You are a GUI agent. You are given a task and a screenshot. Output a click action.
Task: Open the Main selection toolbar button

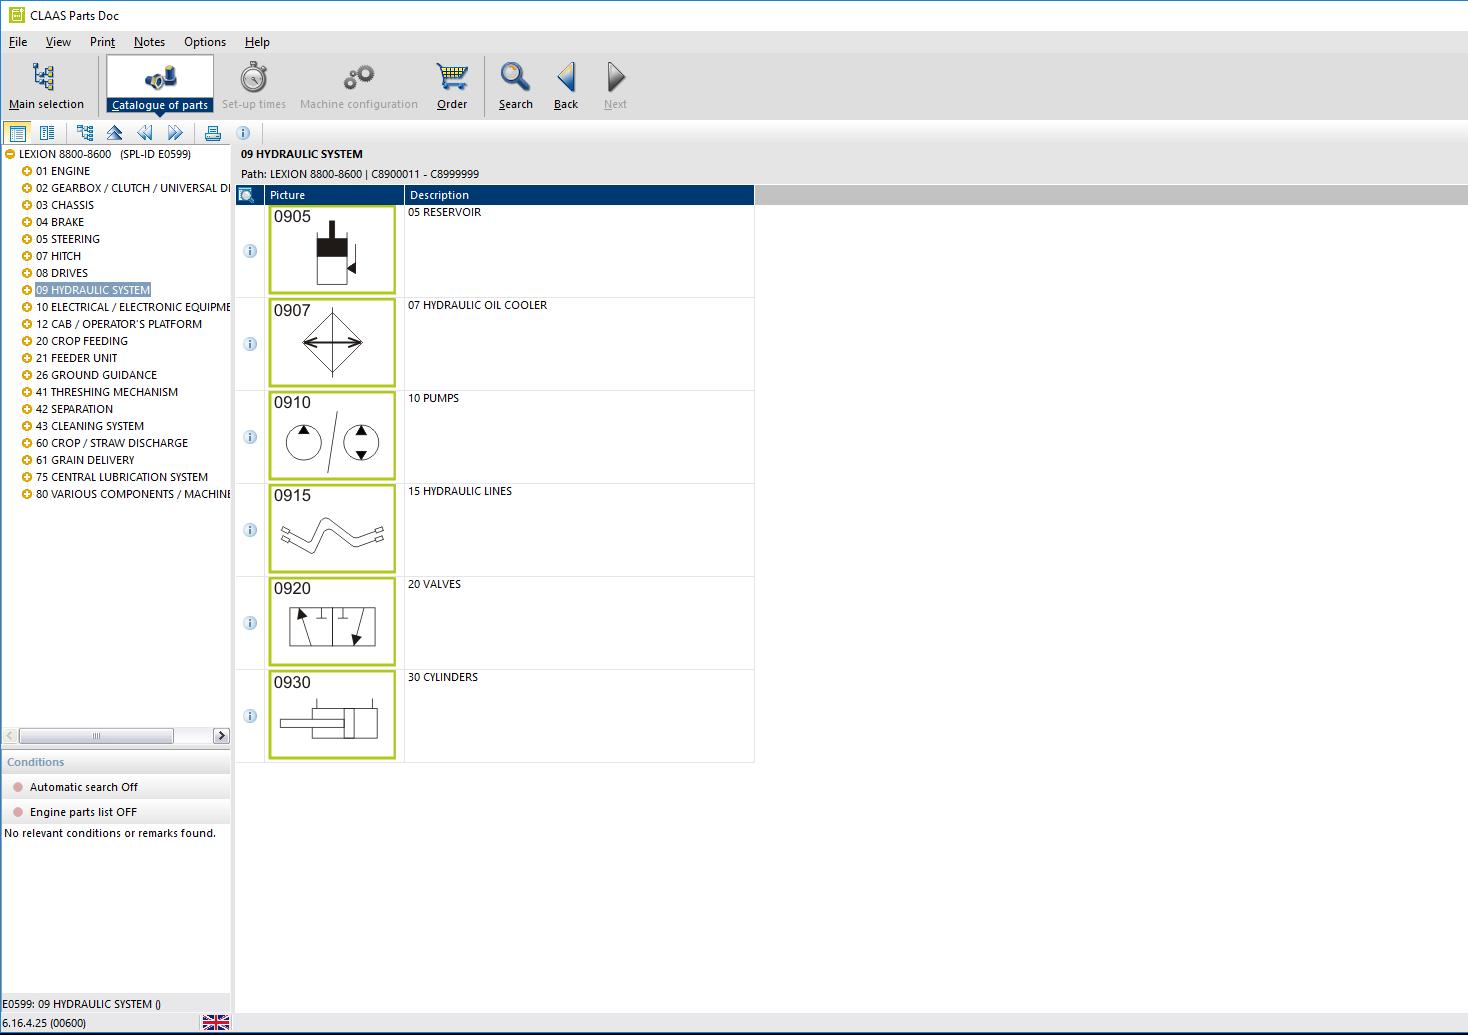46,85
